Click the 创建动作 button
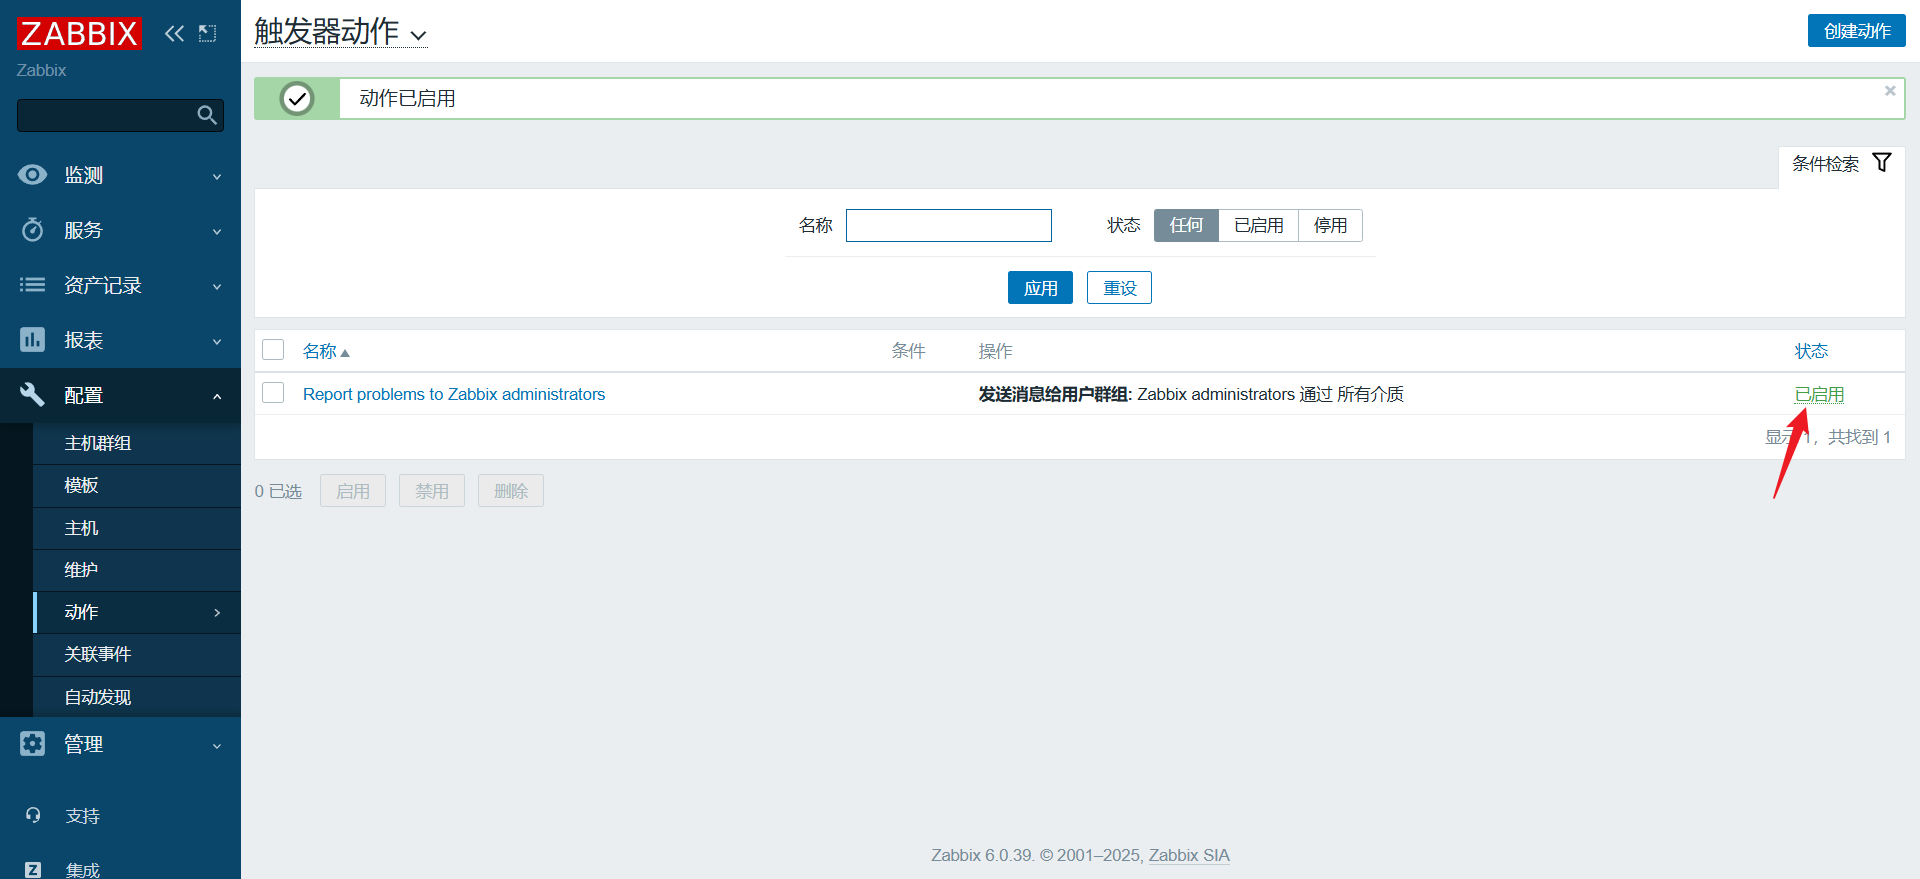1920x879 pixels. (x=1856, y=31)
